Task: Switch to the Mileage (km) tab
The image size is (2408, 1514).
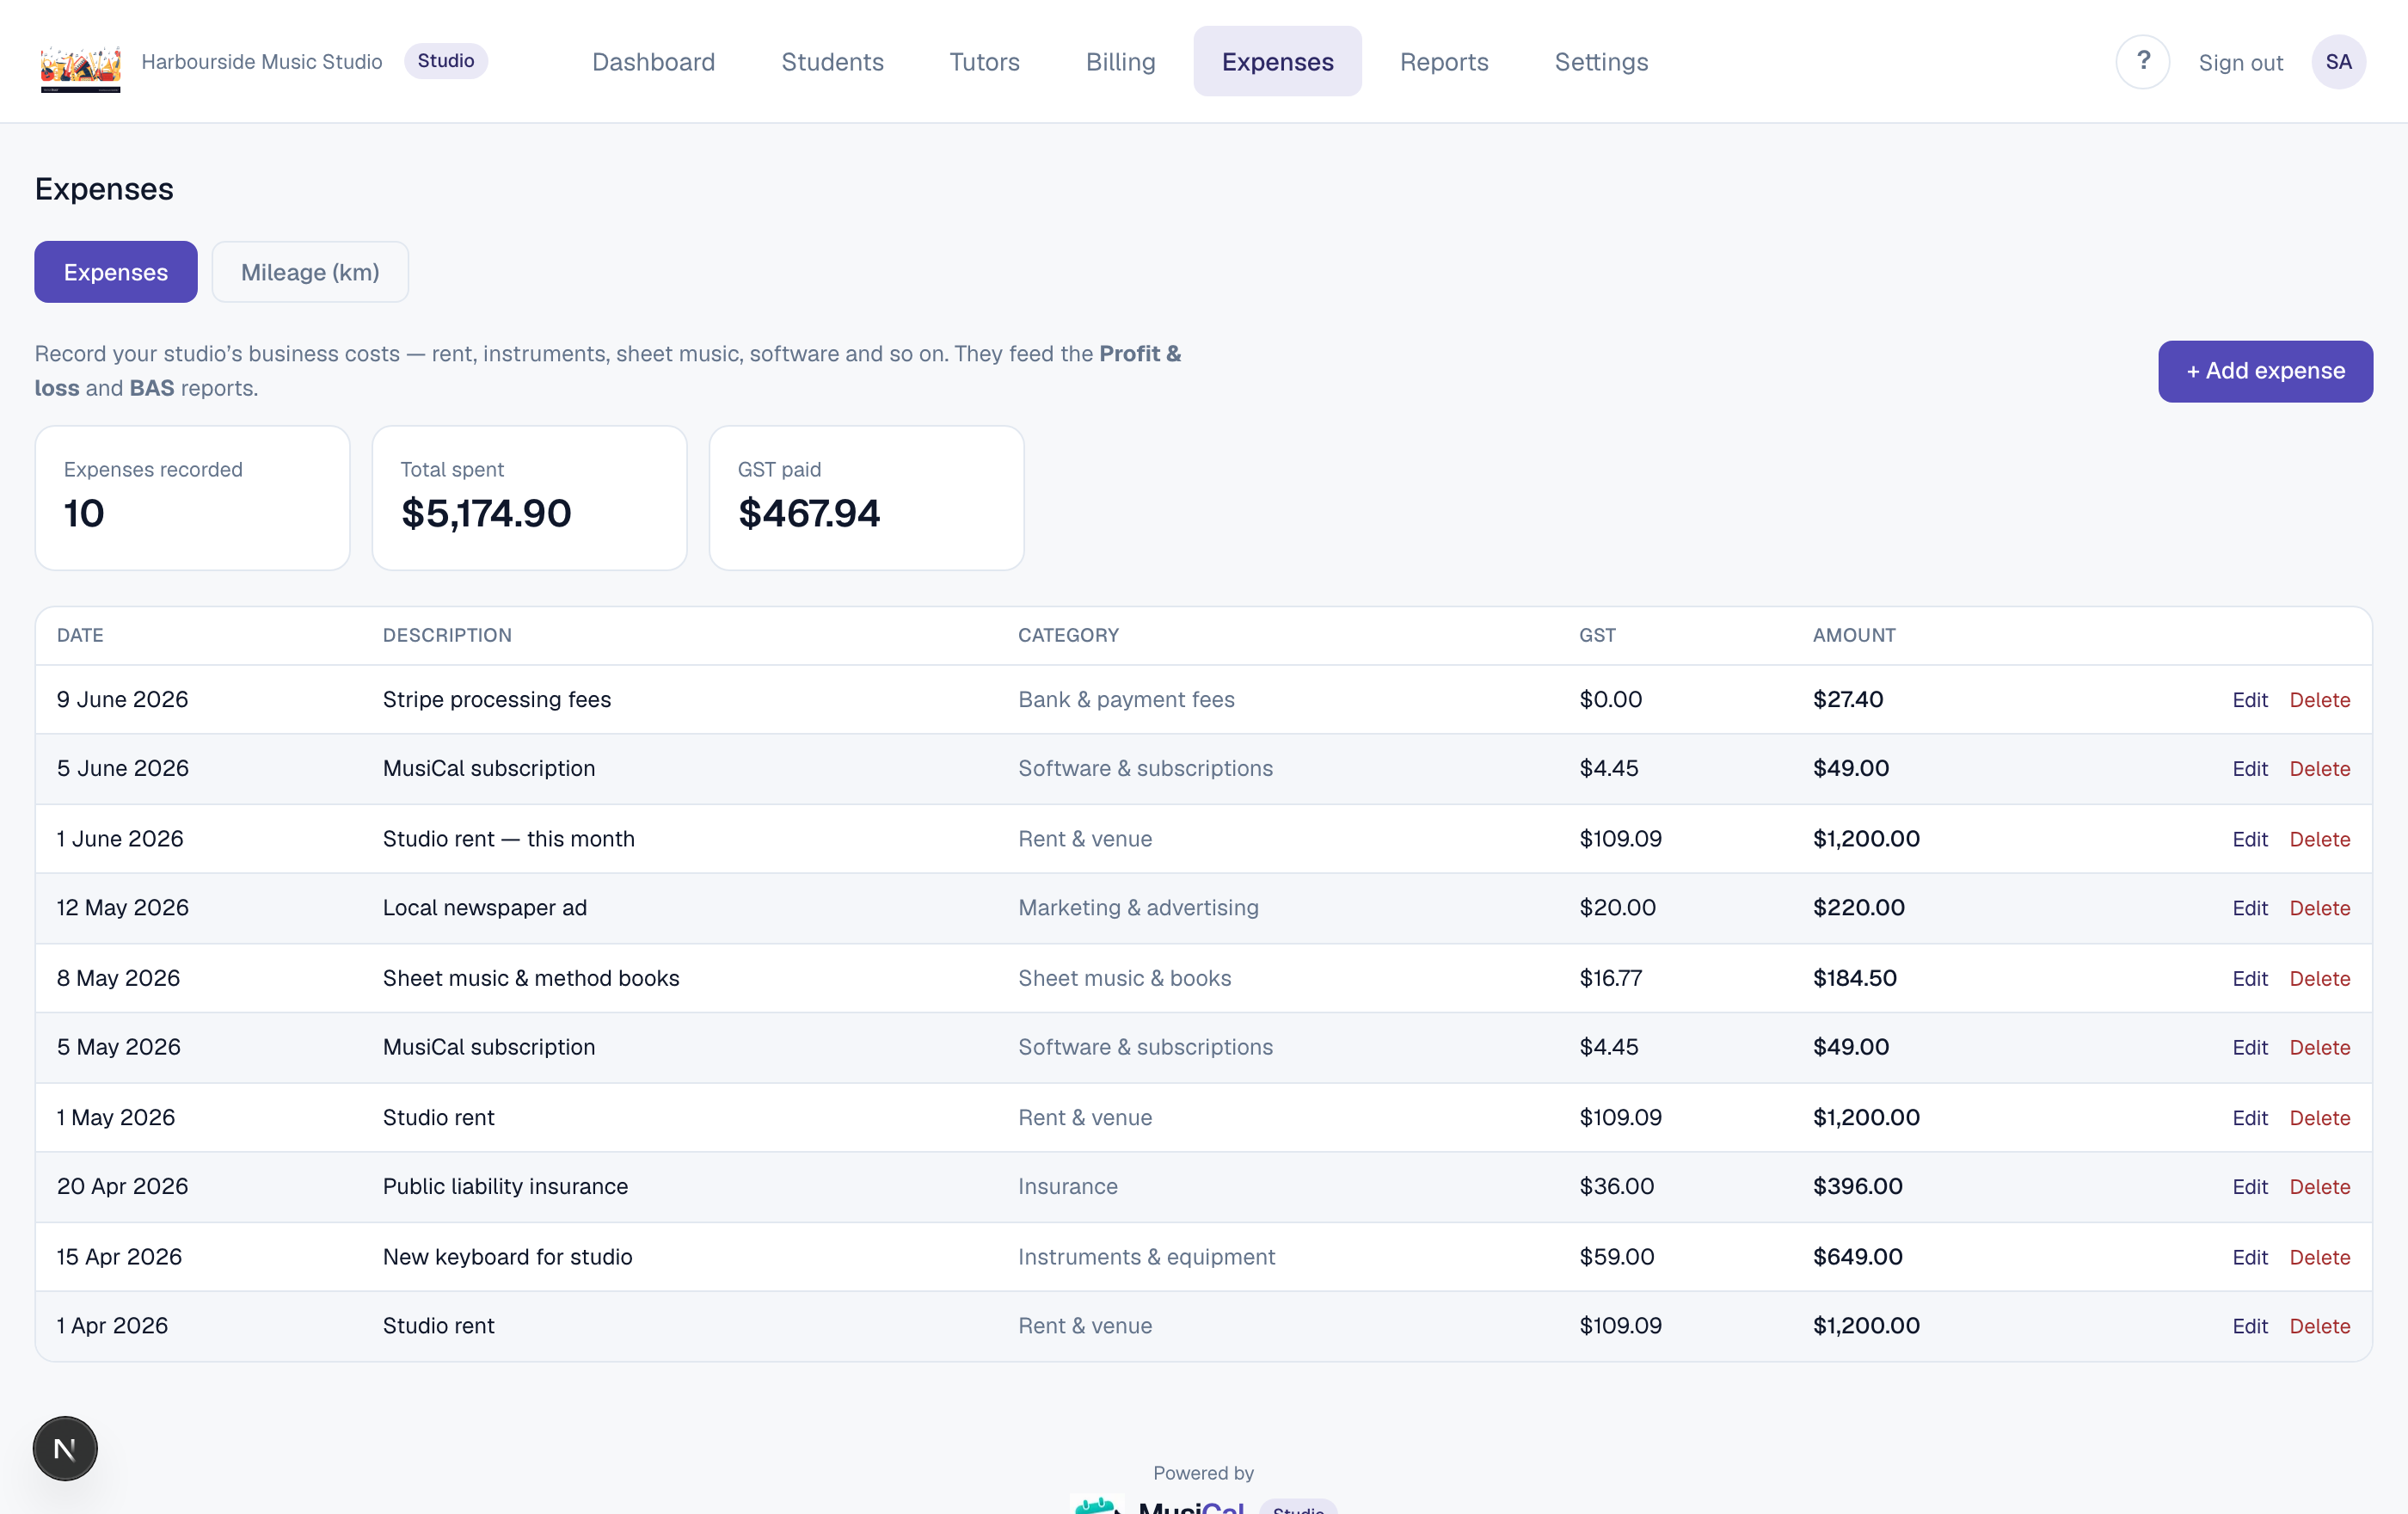Action: [310, 272]
